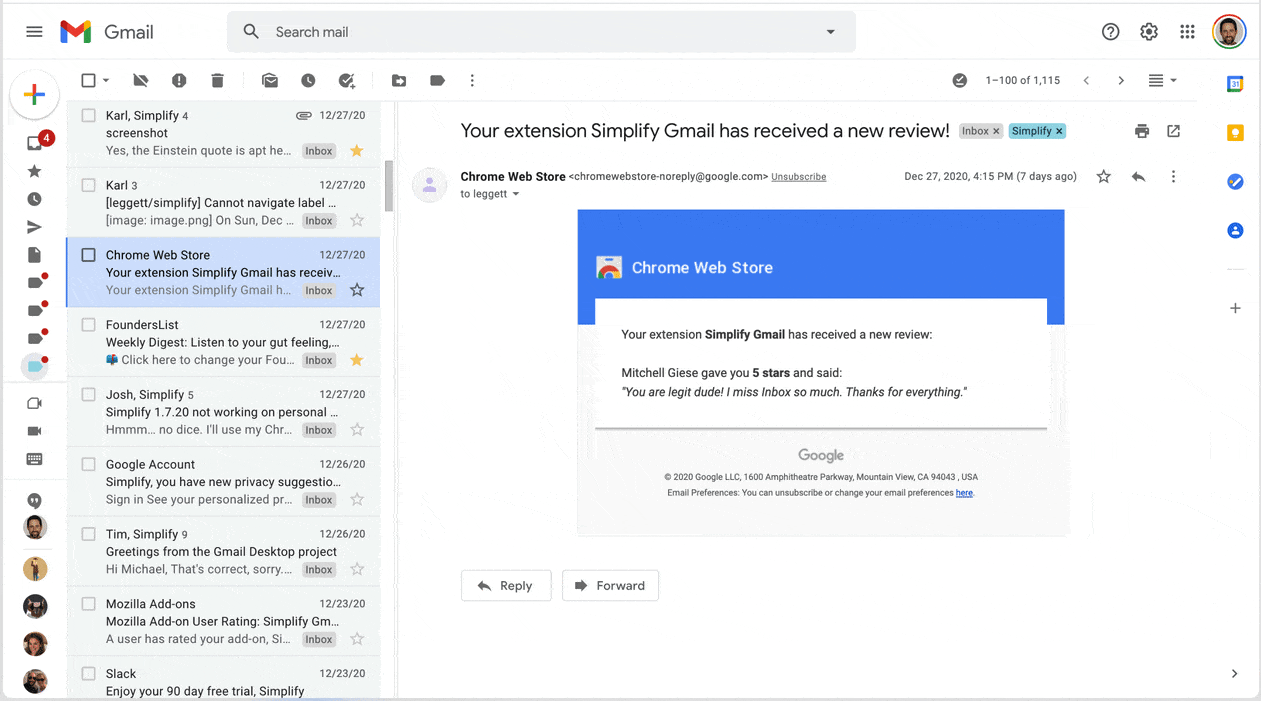1261x701 pixels.
Task: Open Google Tasks side panel
Action: (1235, 181)
